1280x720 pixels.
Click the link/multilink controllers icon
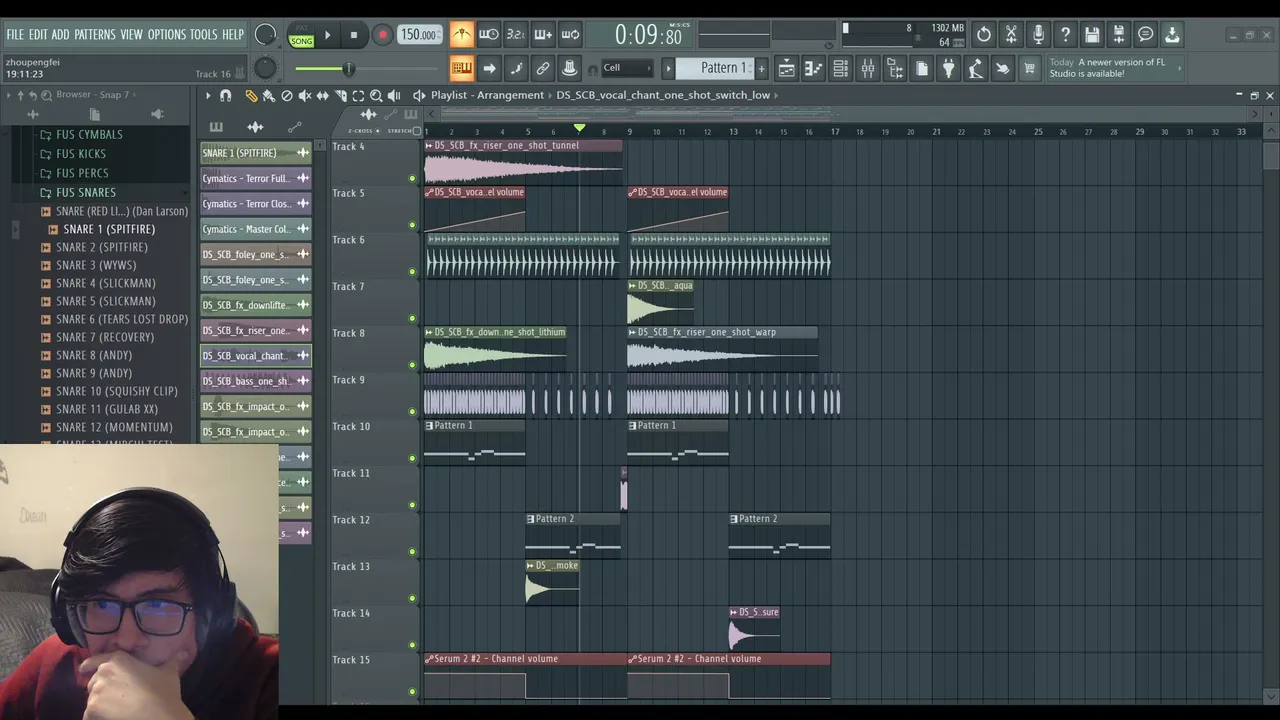pyautogui.click(x=543, y=68)
